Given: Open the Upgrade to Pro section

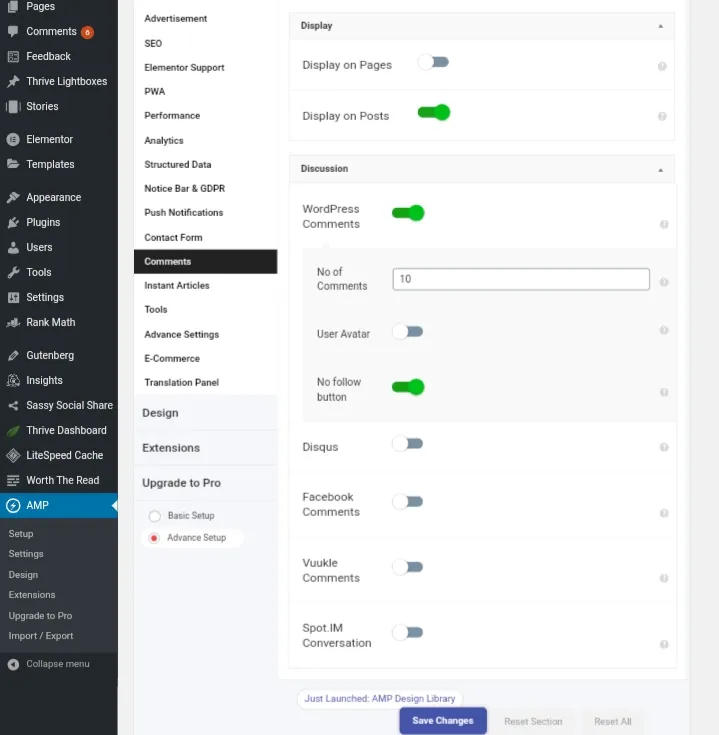Looking at the screenshot, I should click(205, 483).
